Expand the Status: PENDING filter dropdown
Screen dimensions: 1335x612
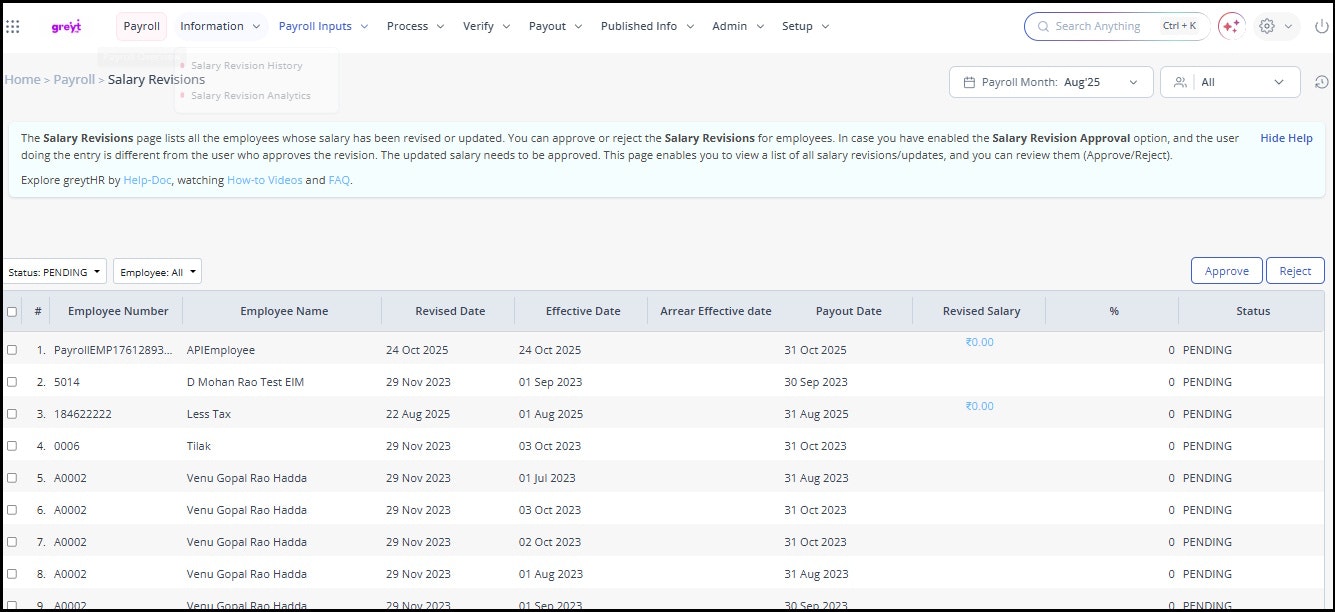pos(55,272)
